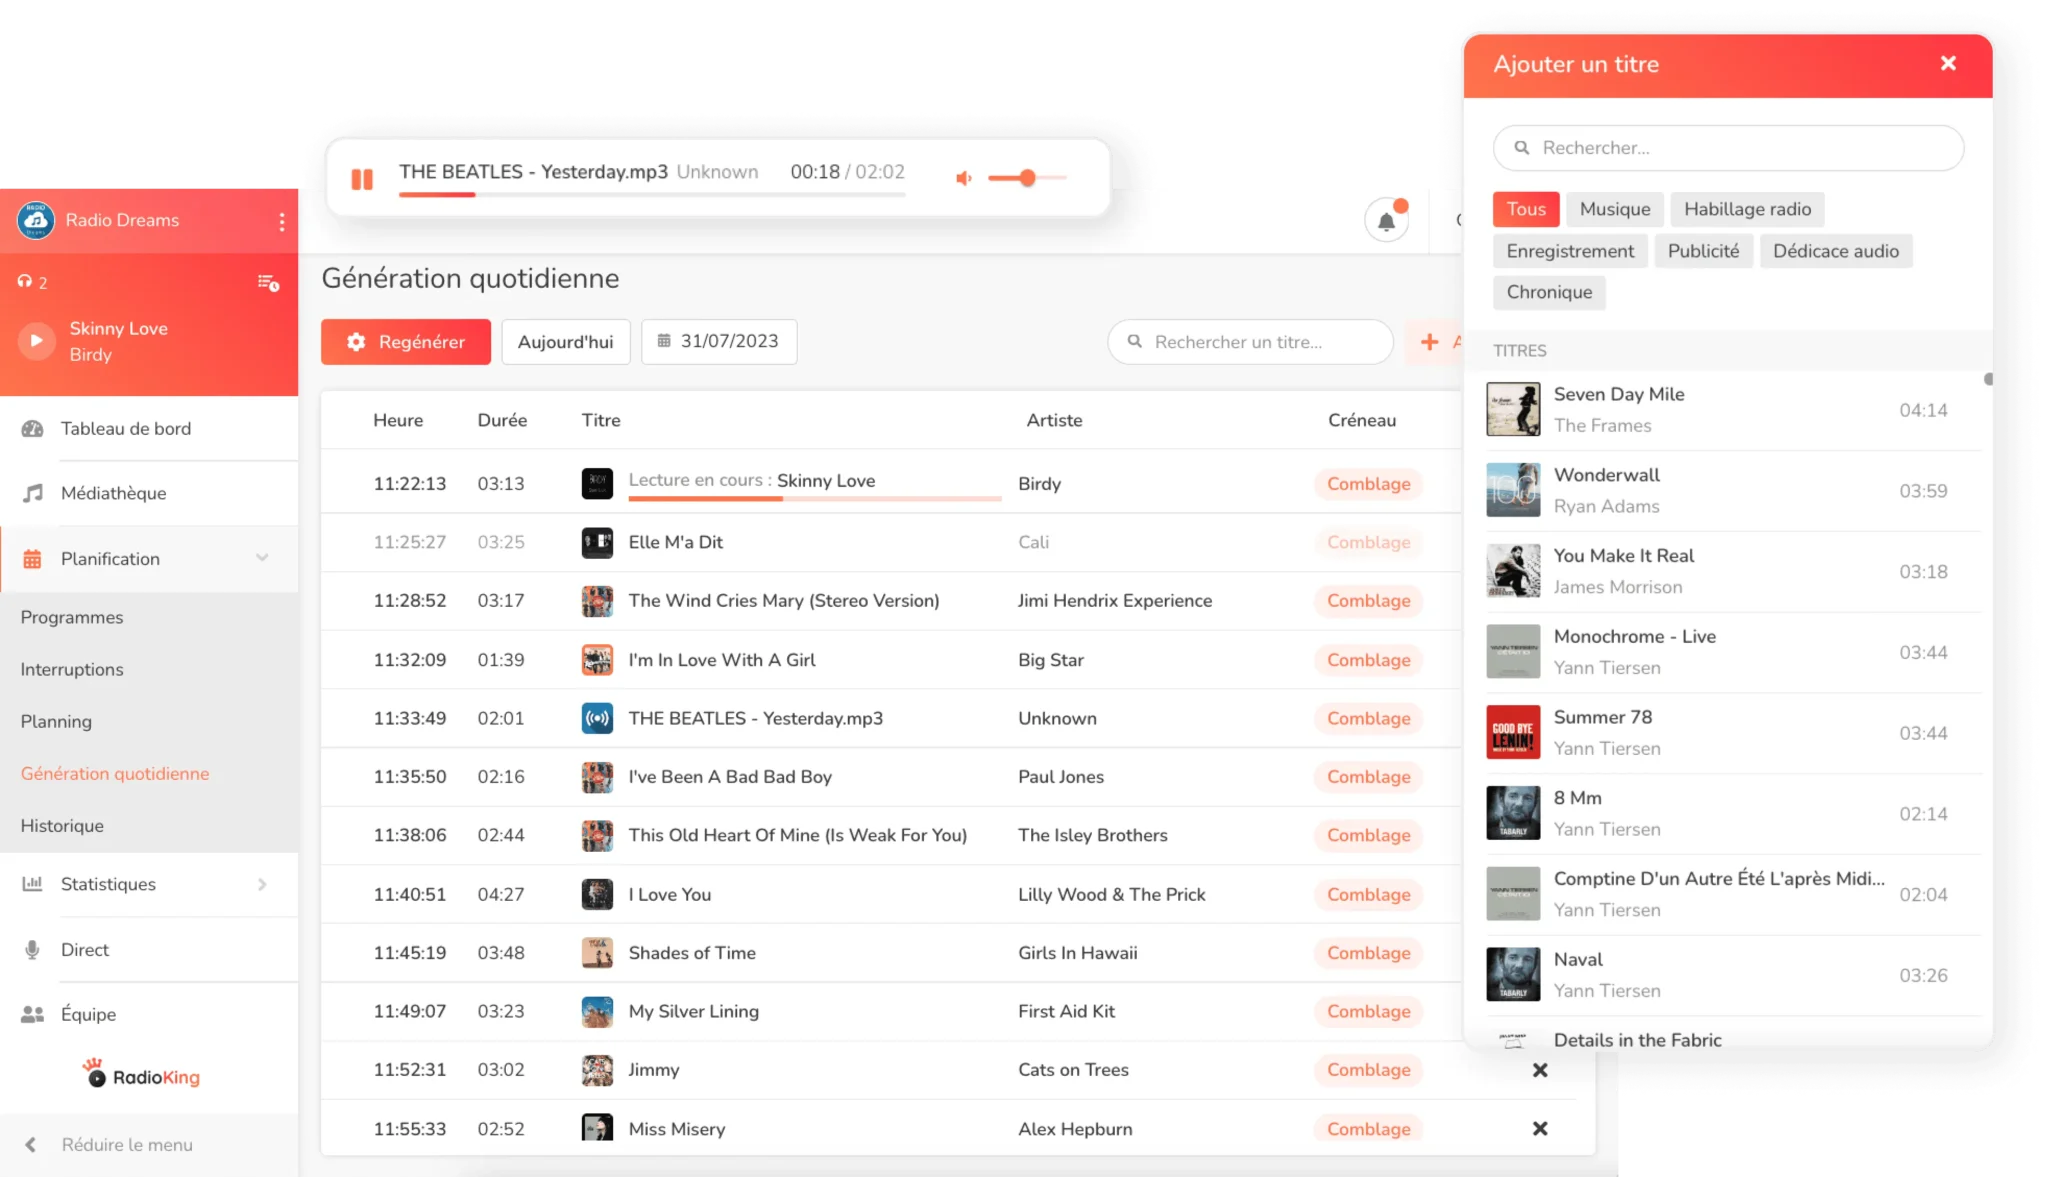
Task: Open the 31/07/2023 date picker
Action: point(718,341)
